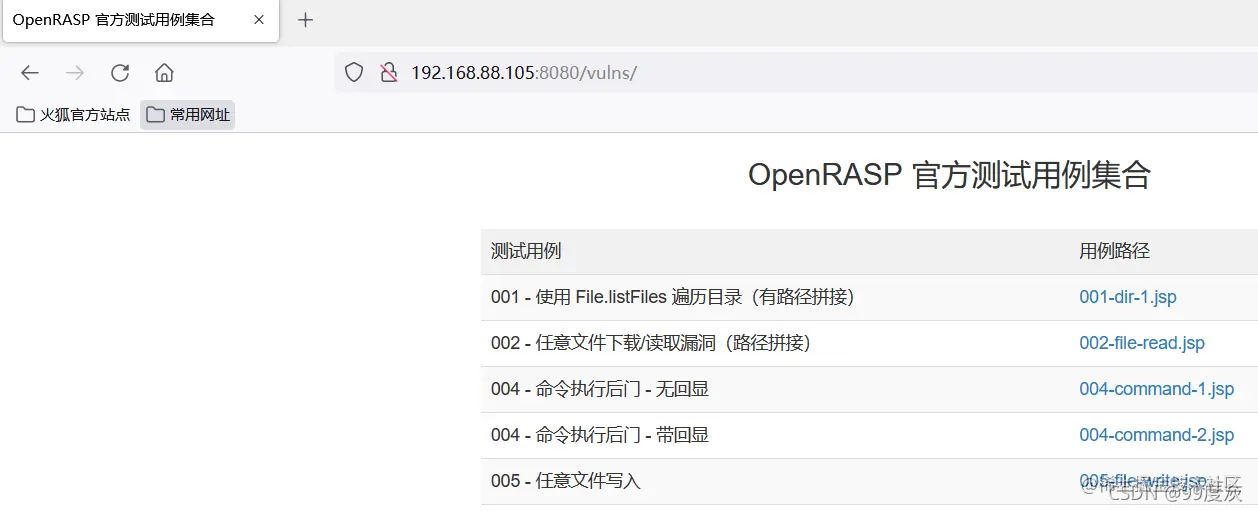The height and width of the screenshot is (511, 1258).
Task: Click the row text 004 - 命令执行后门 - 带回显
Action: pos(600,435)
